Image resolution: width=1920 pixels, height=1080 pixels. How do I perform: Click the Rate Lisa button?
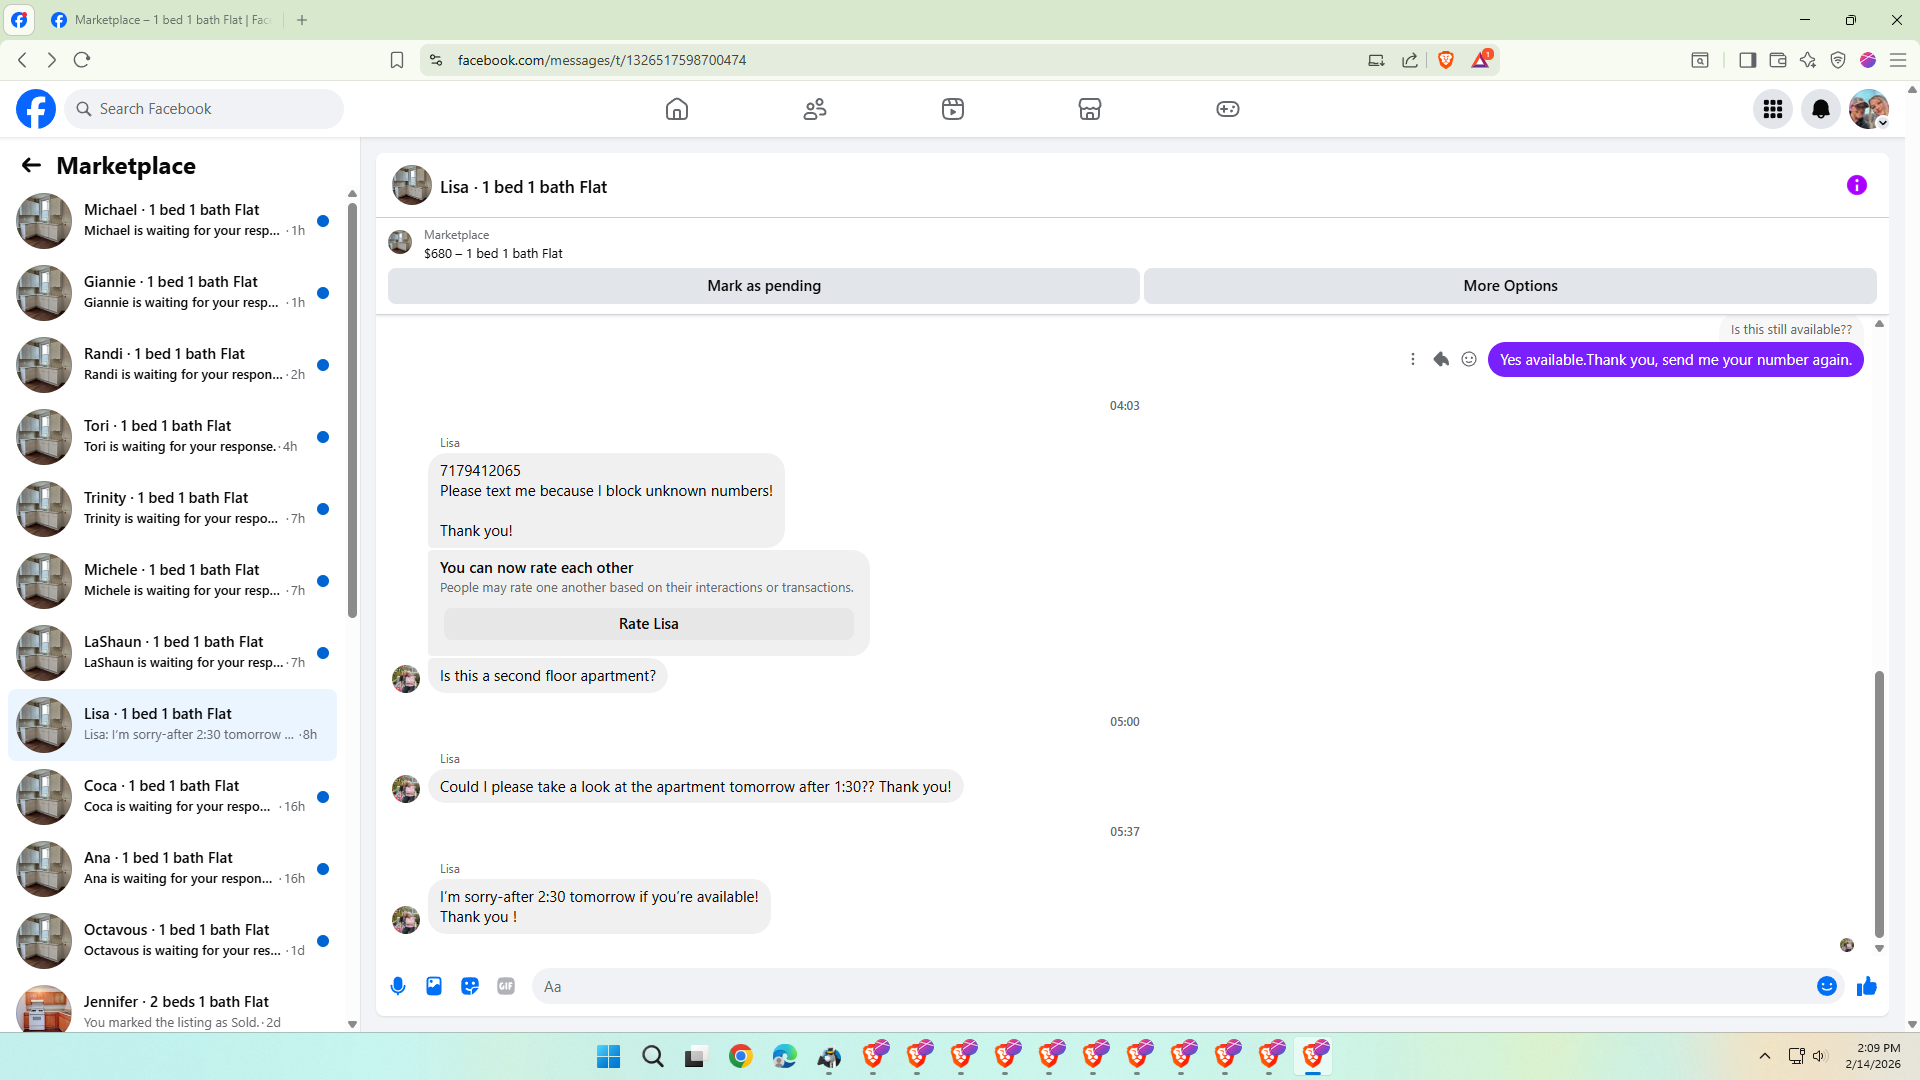click(648, 624)
